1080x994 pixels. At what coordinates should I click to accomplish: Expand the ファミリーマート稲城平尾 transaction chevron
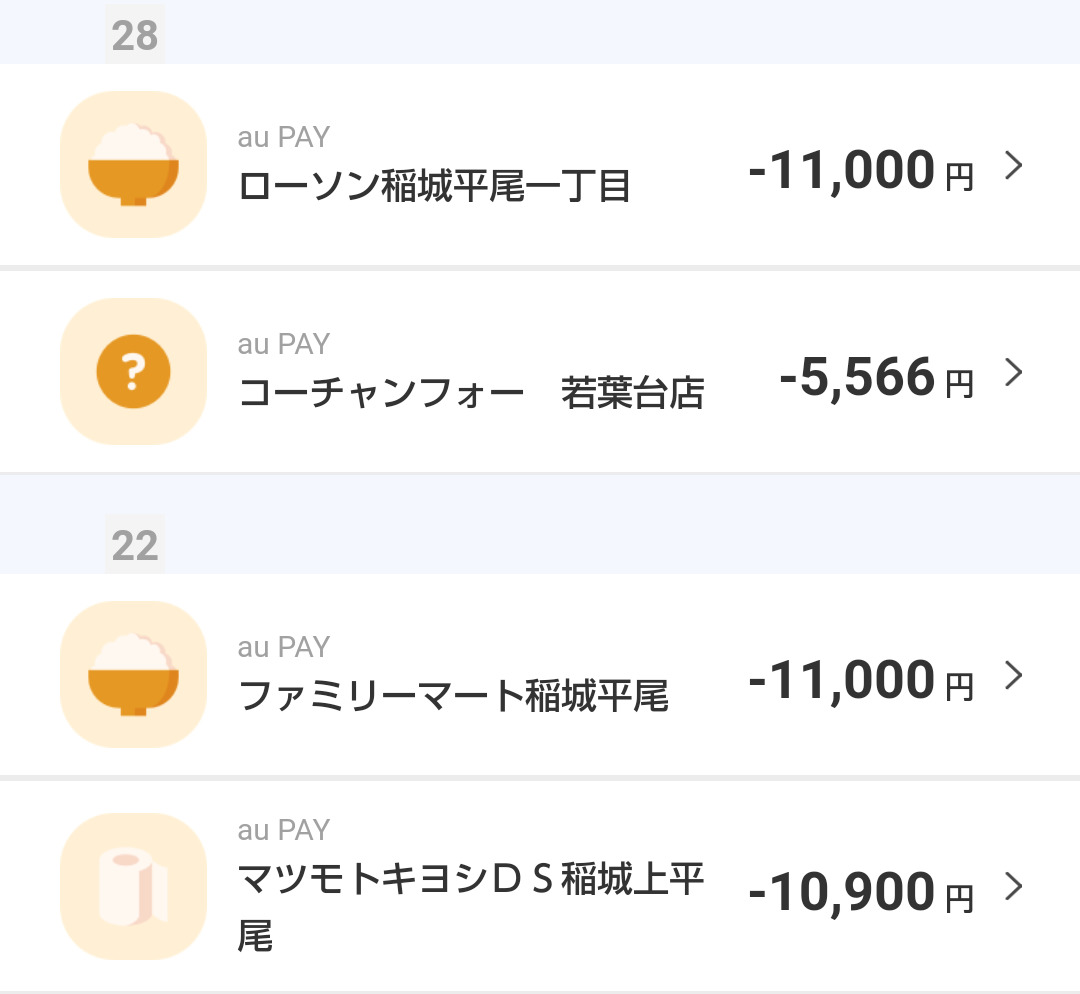[x=1014, y=676]
